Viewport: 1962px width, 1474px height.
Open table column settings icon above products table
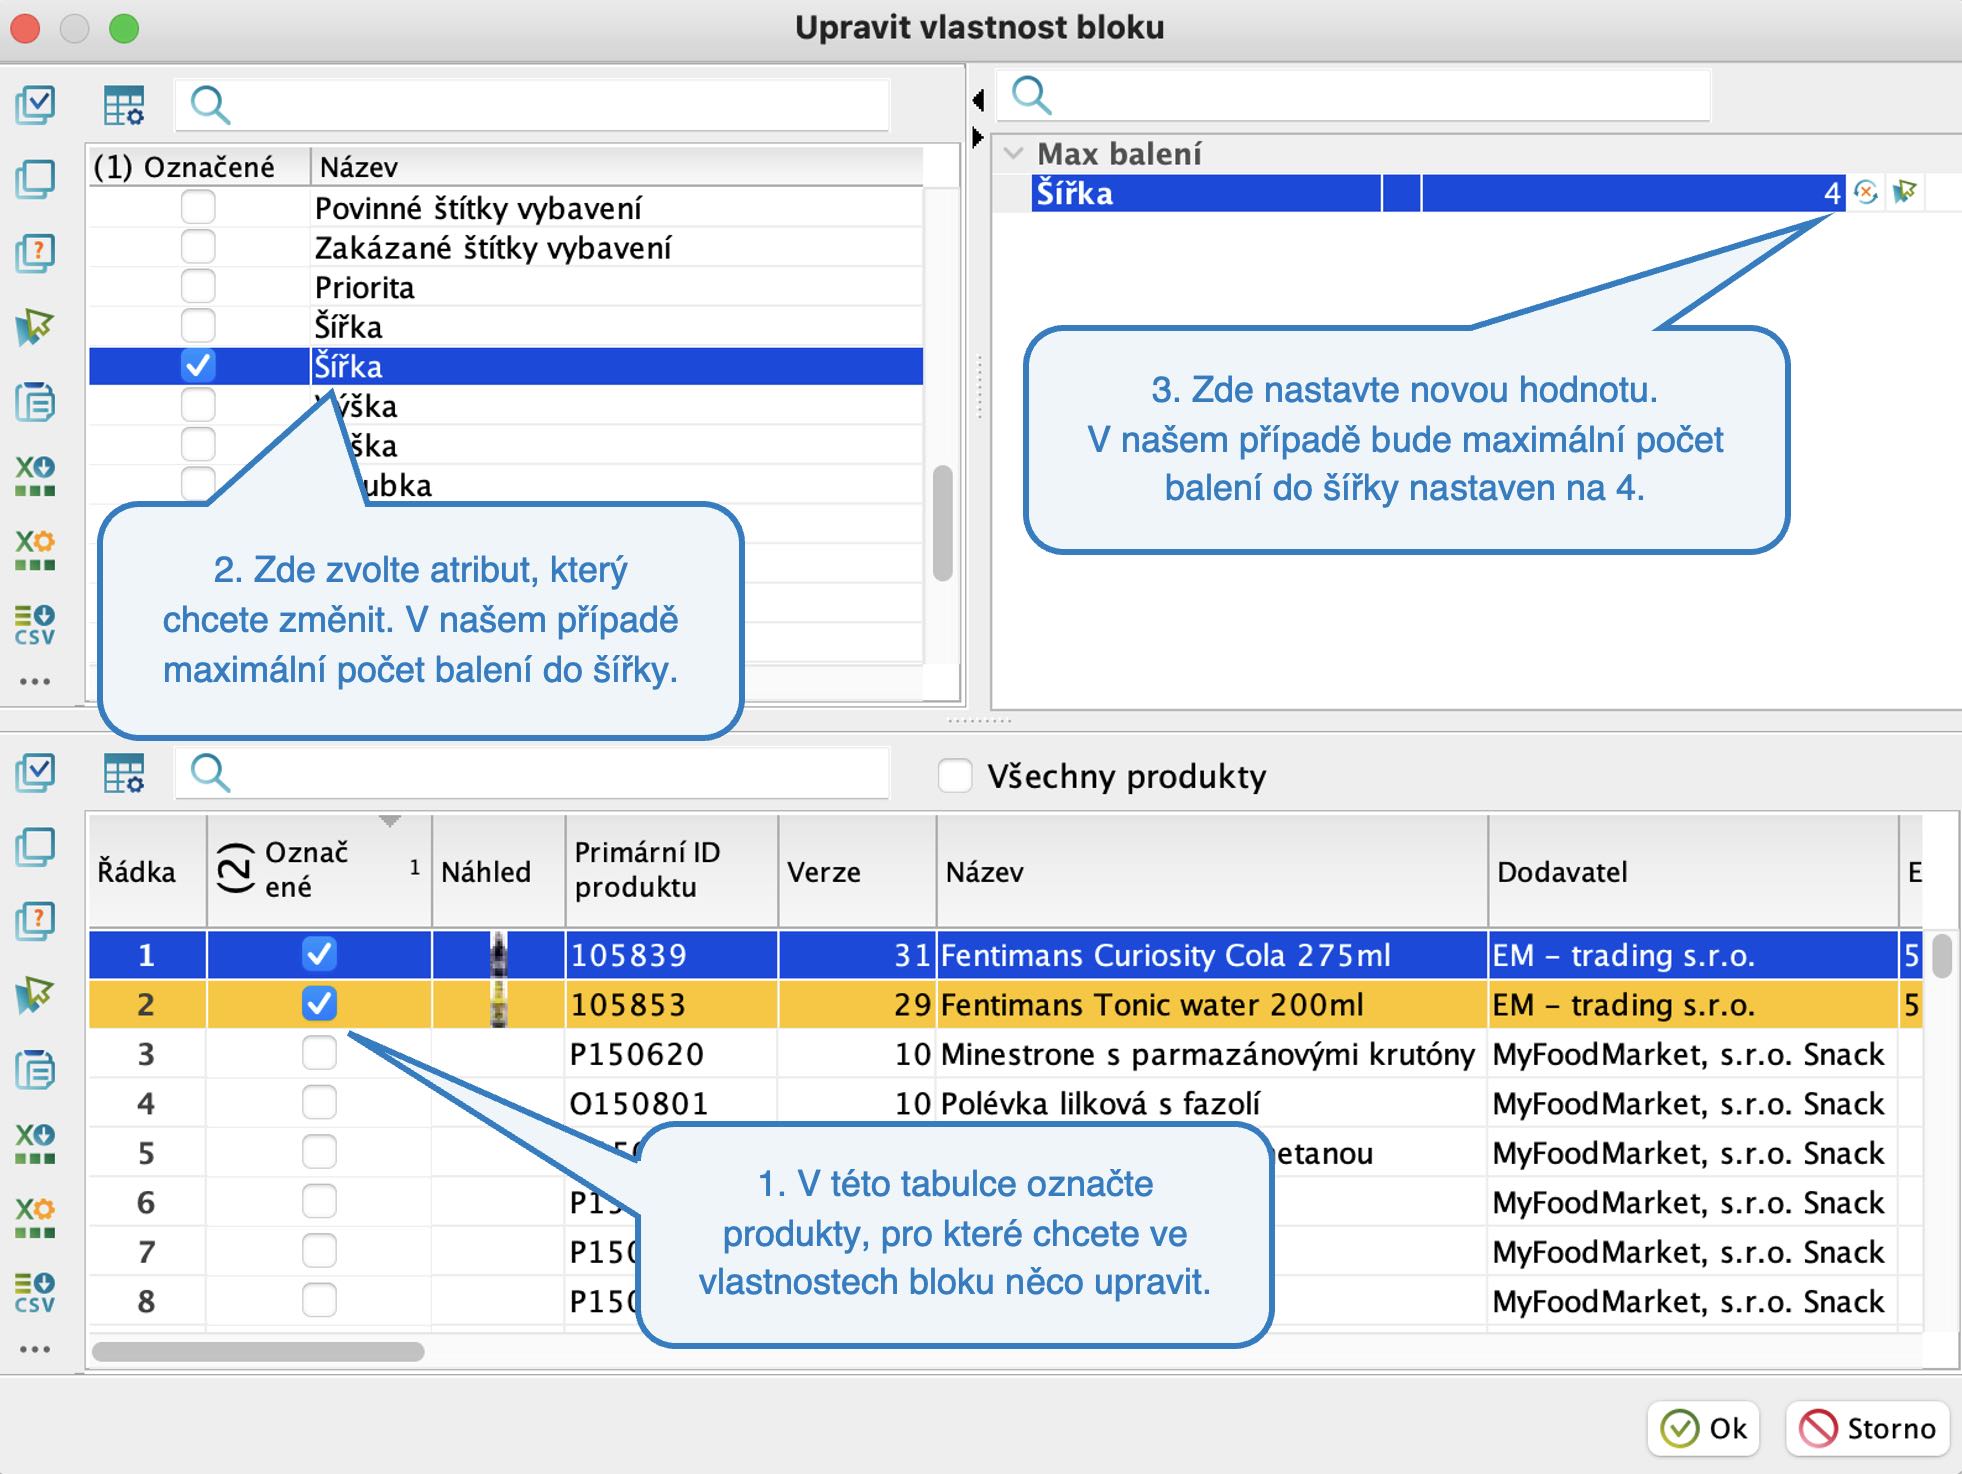coord(124,773)
